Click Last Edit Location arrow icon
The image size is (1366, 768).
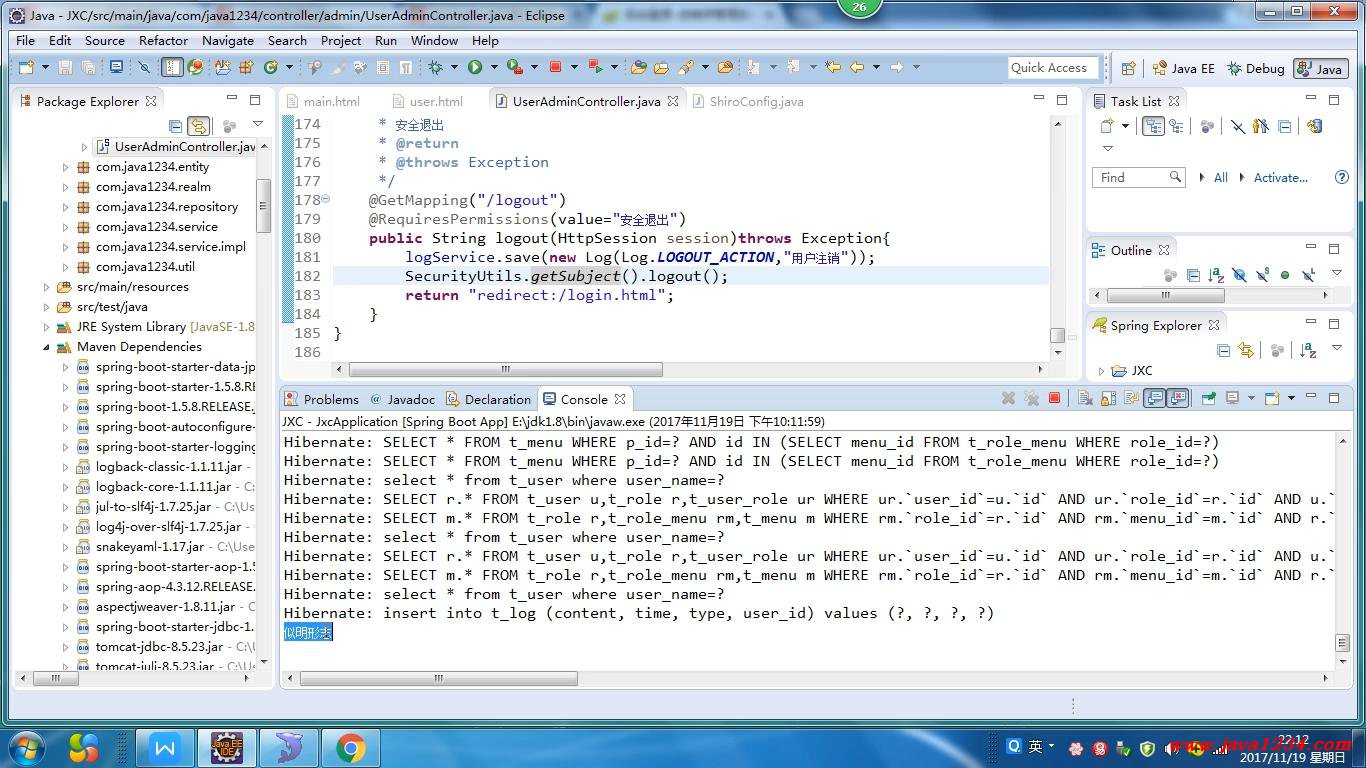(833, 67)
